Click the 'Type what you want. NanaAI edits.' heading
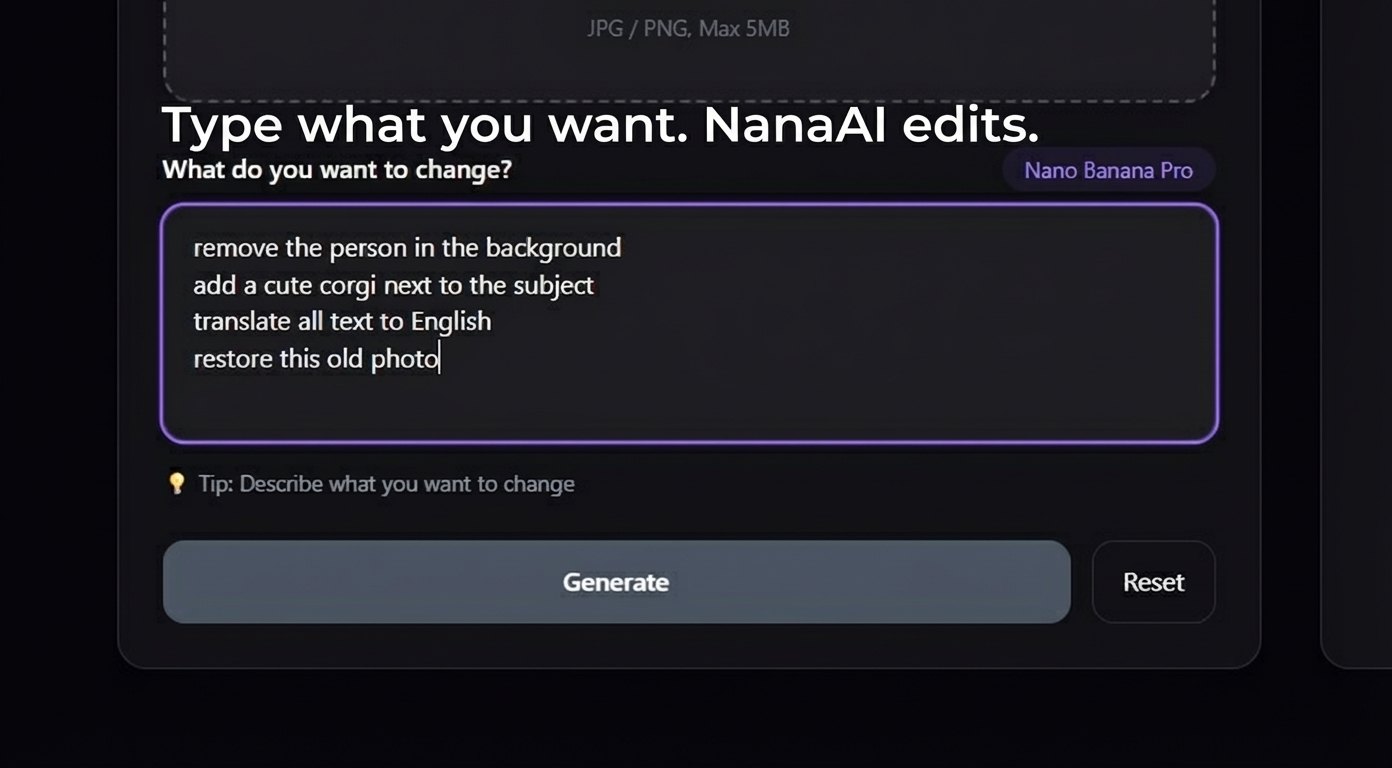This screenshot has height=768, width=1392. point(600,124)
